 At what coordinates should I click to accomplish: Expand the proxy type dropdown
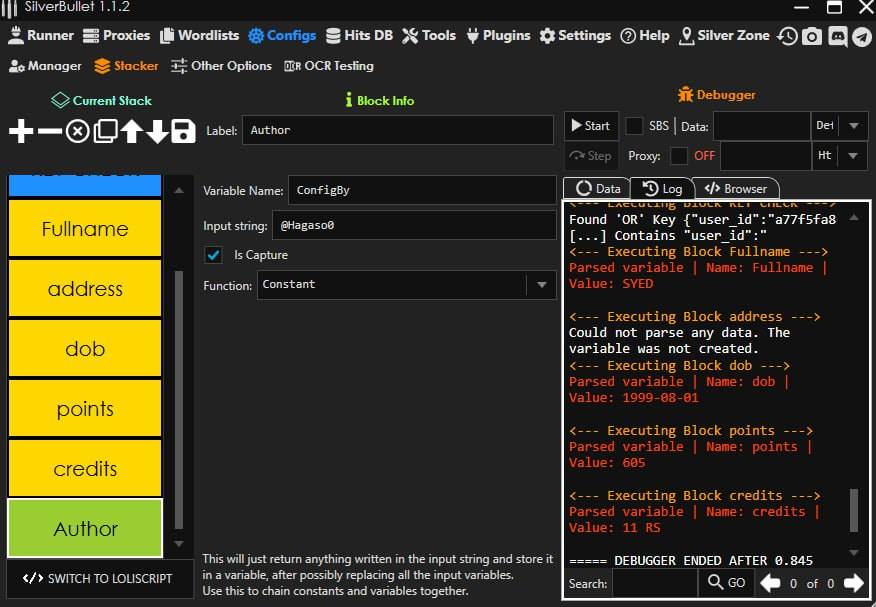coord(853,156)
